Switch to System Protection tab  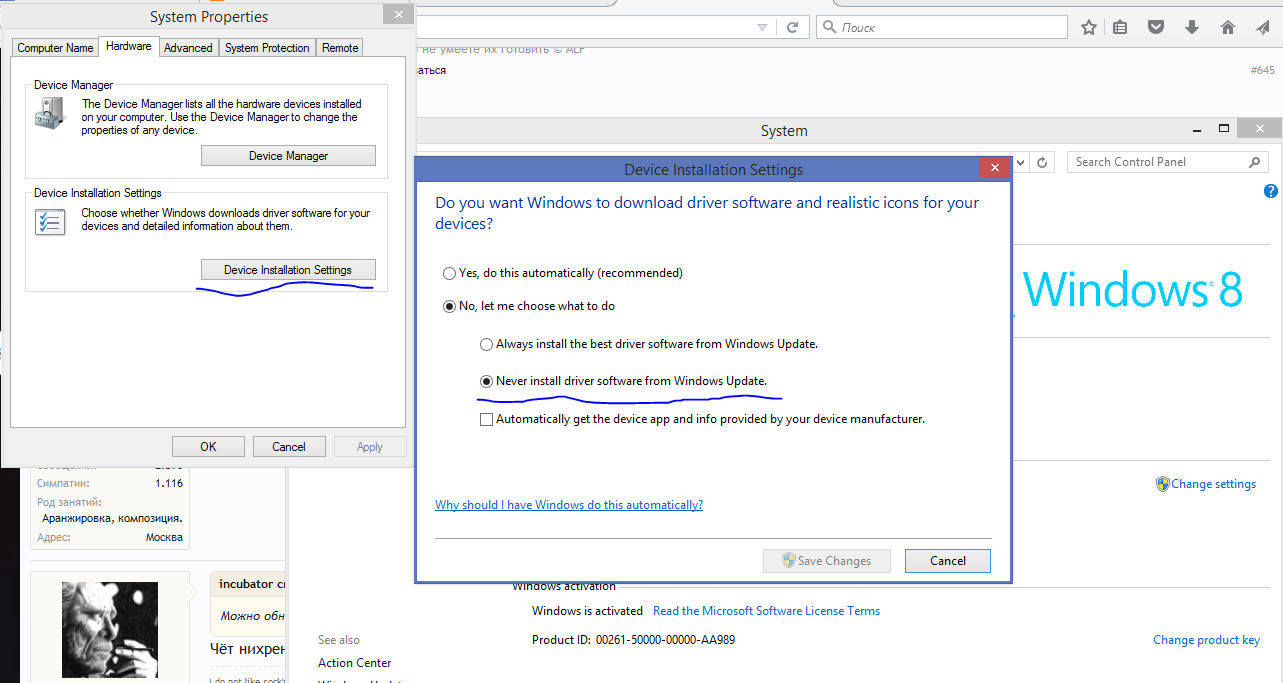(x=267, y=48)
